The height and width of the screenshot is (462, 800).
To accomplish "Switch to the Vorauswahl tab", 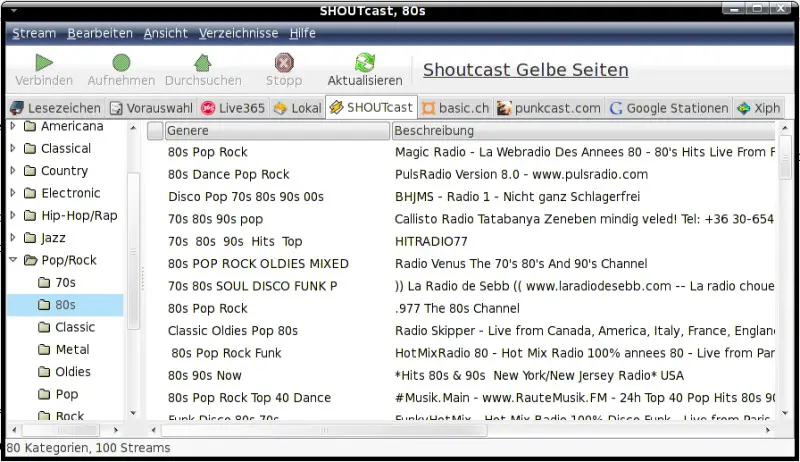I will point(152,108).
